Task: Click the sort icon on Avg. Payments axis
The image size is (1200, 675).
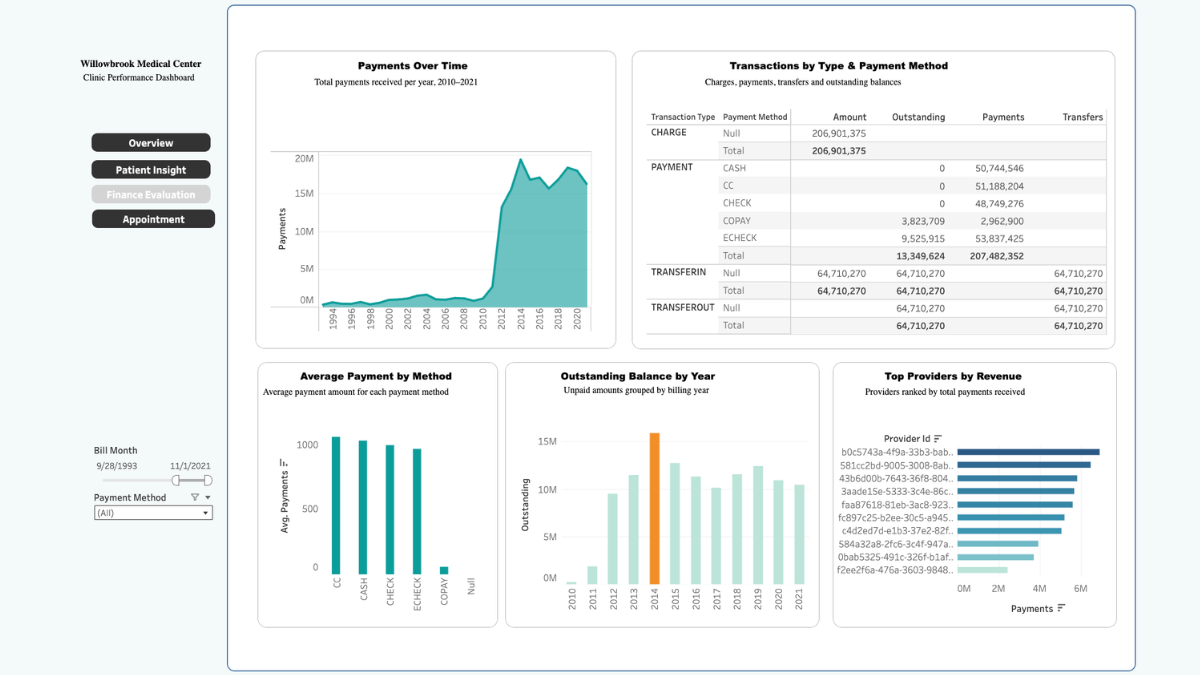Action: pyautogui.click(x=285, y=463)
